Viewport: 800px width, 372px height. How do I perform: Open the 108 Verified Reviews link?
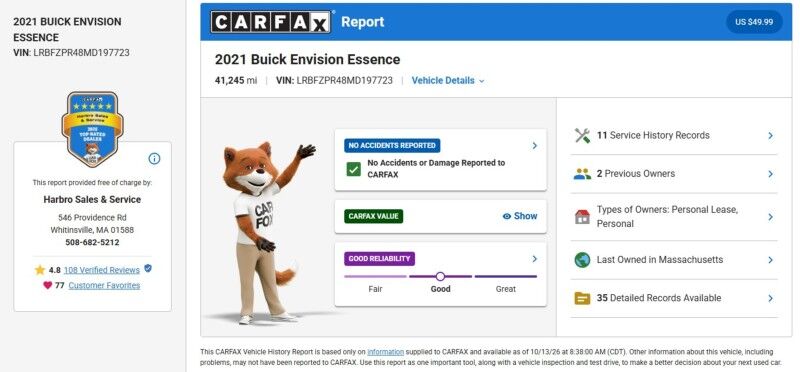click(102, 270)
